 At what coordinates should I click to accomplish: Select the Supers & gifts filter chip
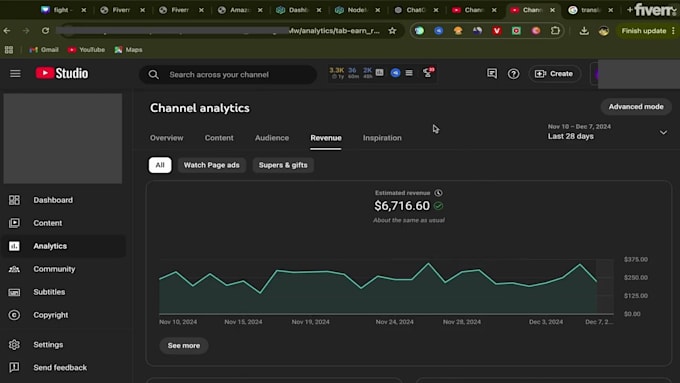[283, 165]
